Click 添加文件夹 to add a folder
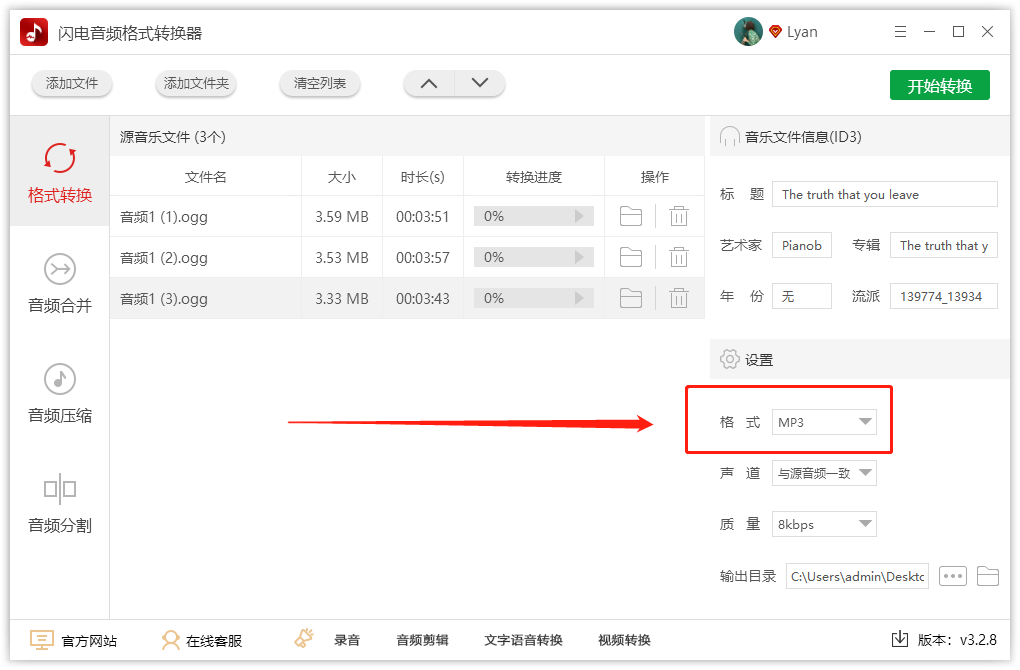The height and width of the screenshot is (670, 1020). pos(196,83)
